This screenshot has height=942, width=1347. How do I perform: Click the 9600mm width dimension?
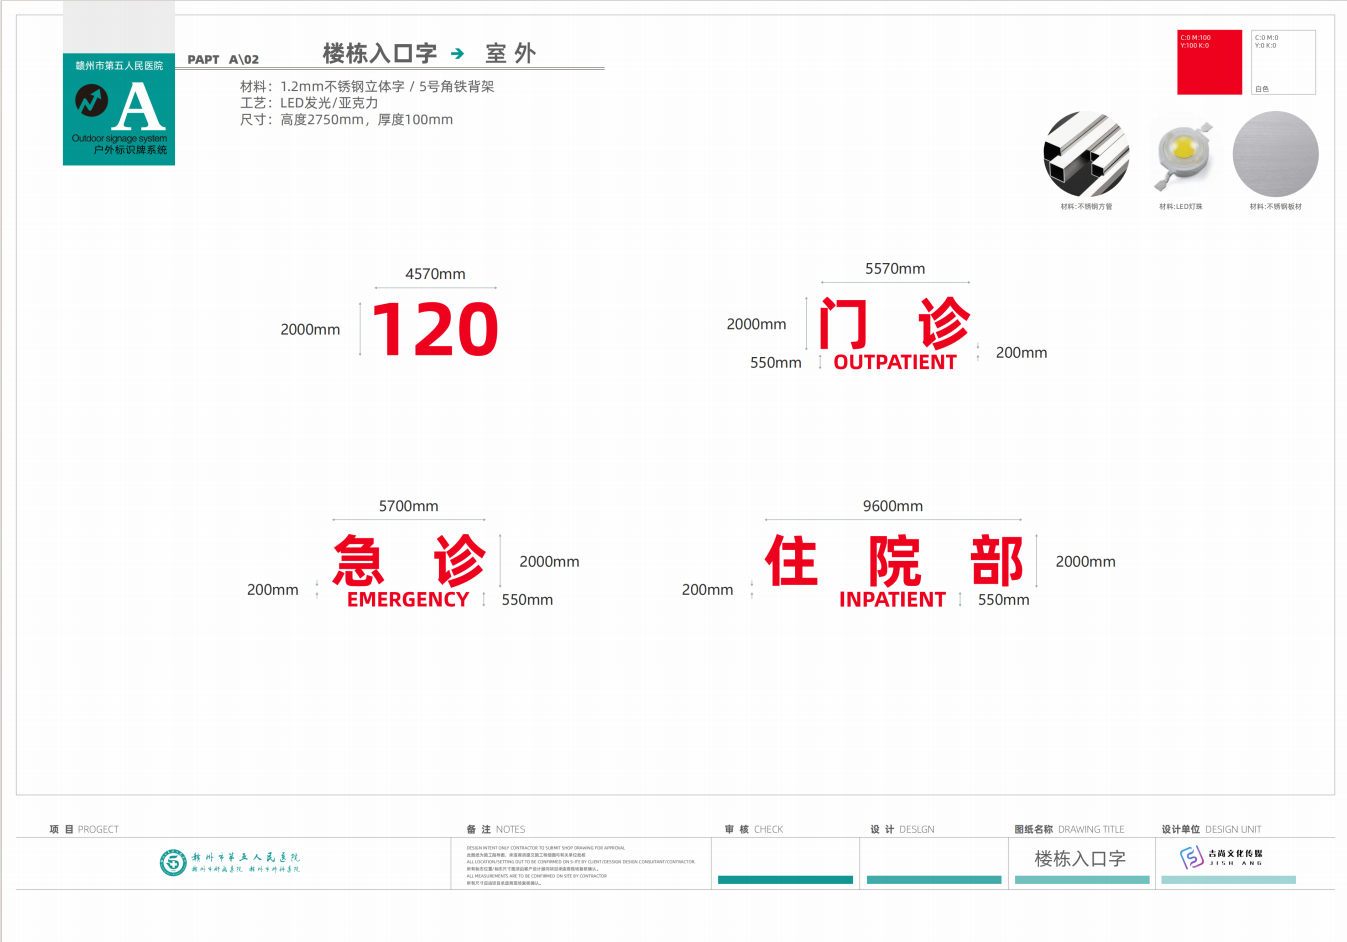pos(893,506)
